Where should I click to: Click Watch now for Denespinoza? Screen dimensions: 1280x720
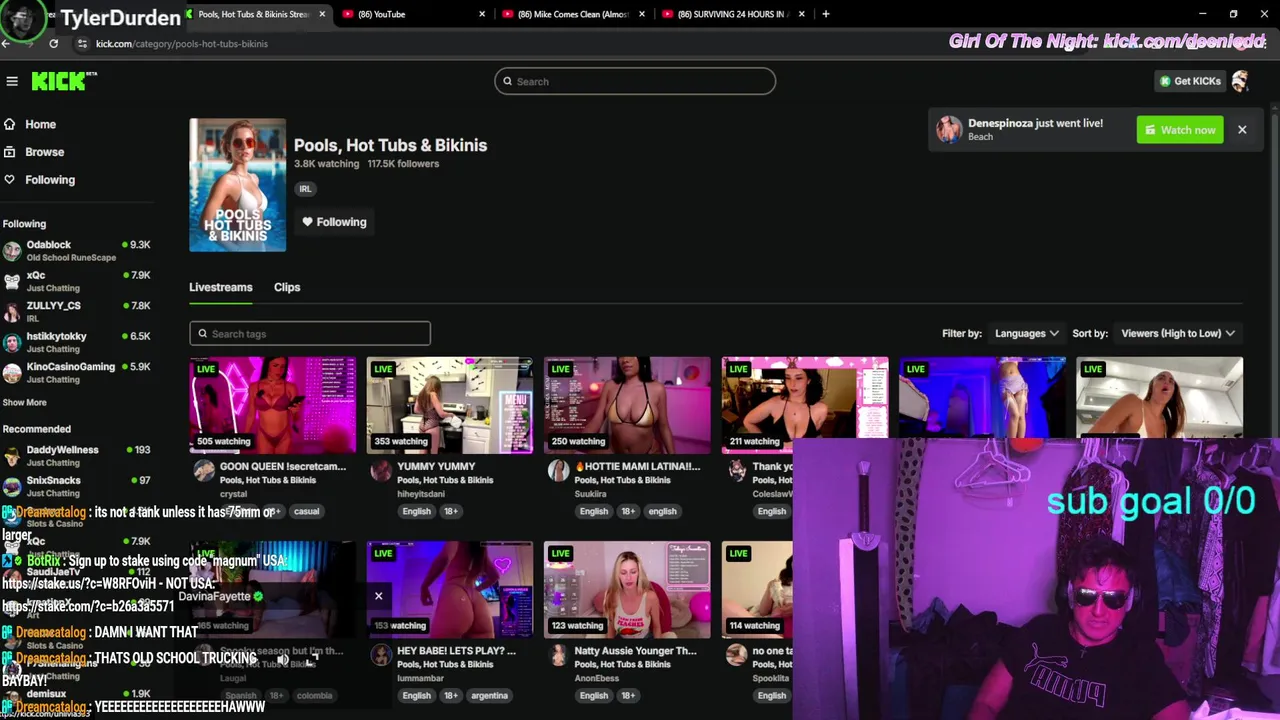1180,130
